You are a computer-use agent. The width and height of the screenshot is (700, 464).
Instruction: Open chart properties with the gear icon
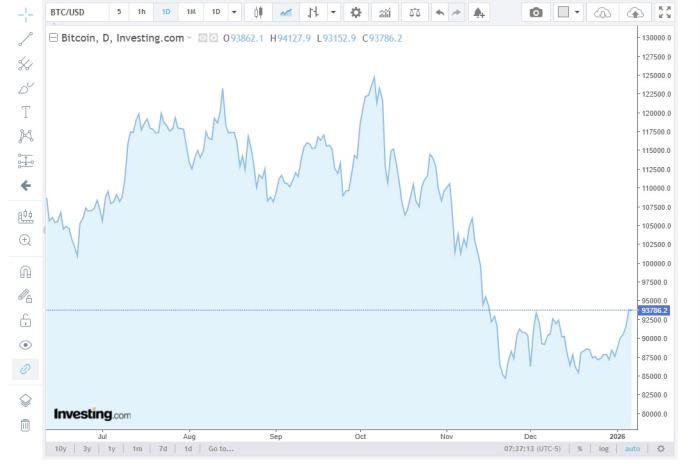[356, 12]
